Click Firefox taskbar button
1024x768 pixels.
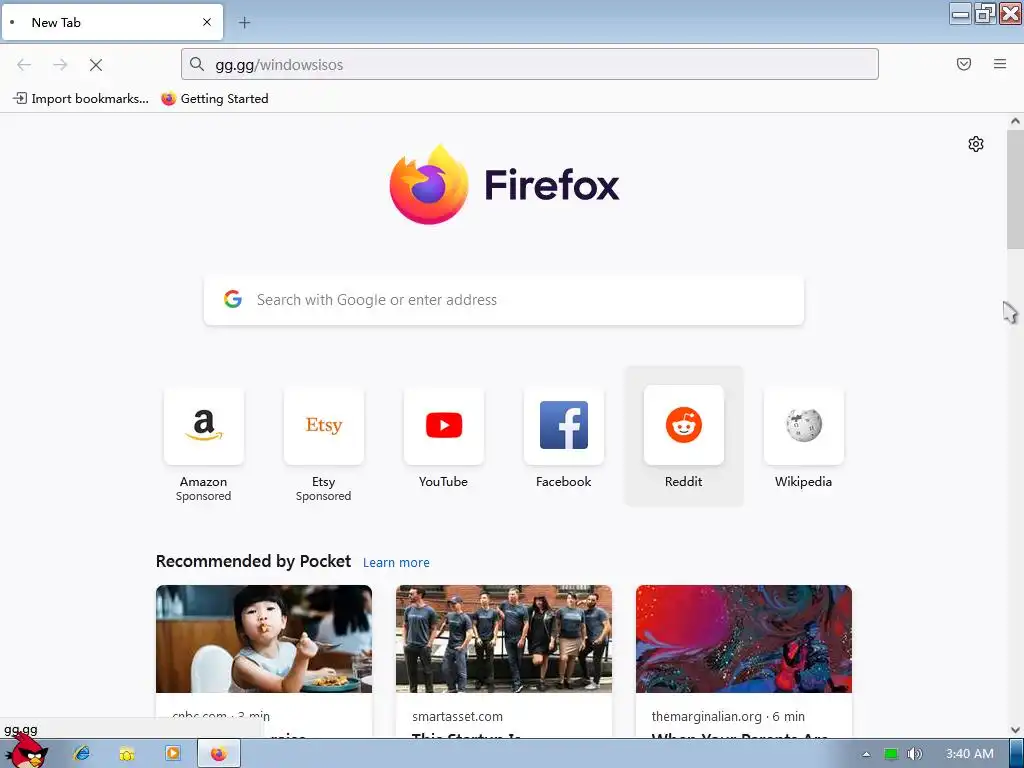coord(219,754)
